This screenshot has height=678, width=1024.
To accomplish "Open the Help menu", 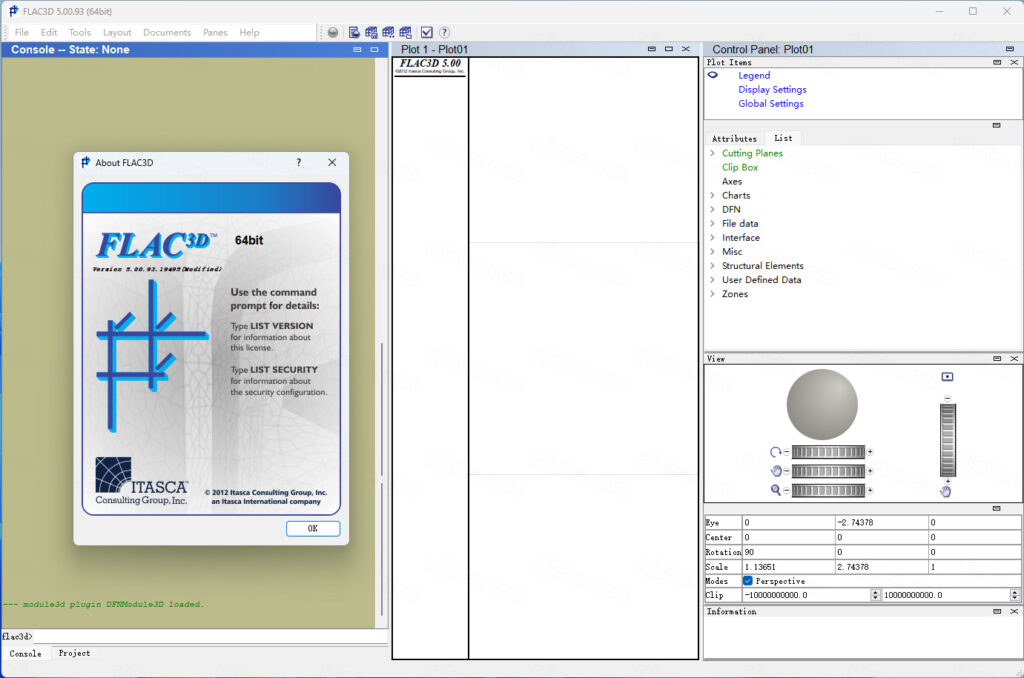I will point(249,32).
